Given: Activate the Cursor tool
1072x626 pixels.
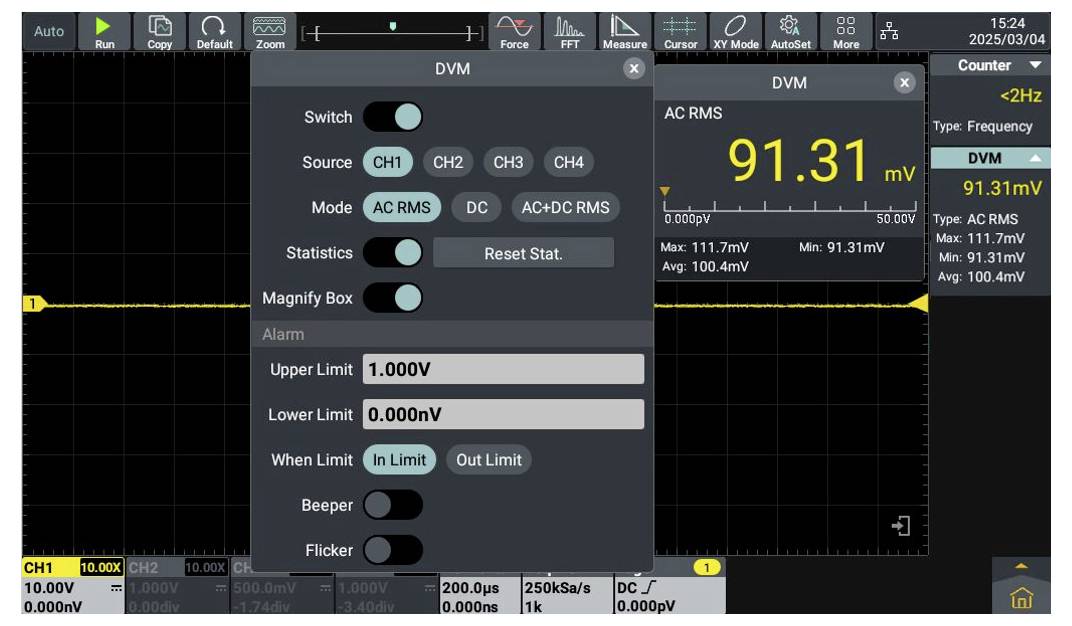Looking at the screenshot, I should 681,31.
